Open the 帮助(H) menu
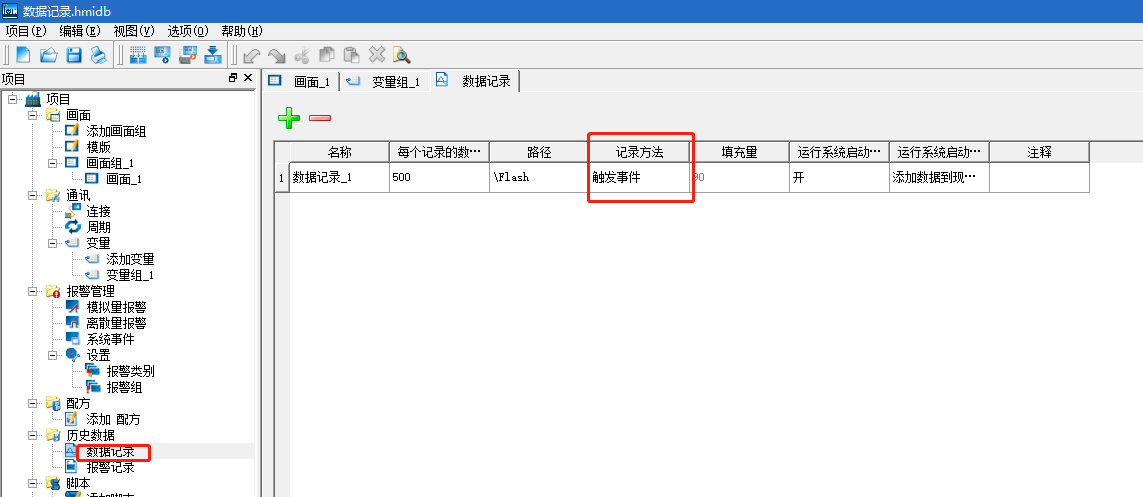The width and height of the screenshot is (1143, 497). point(242,31)
